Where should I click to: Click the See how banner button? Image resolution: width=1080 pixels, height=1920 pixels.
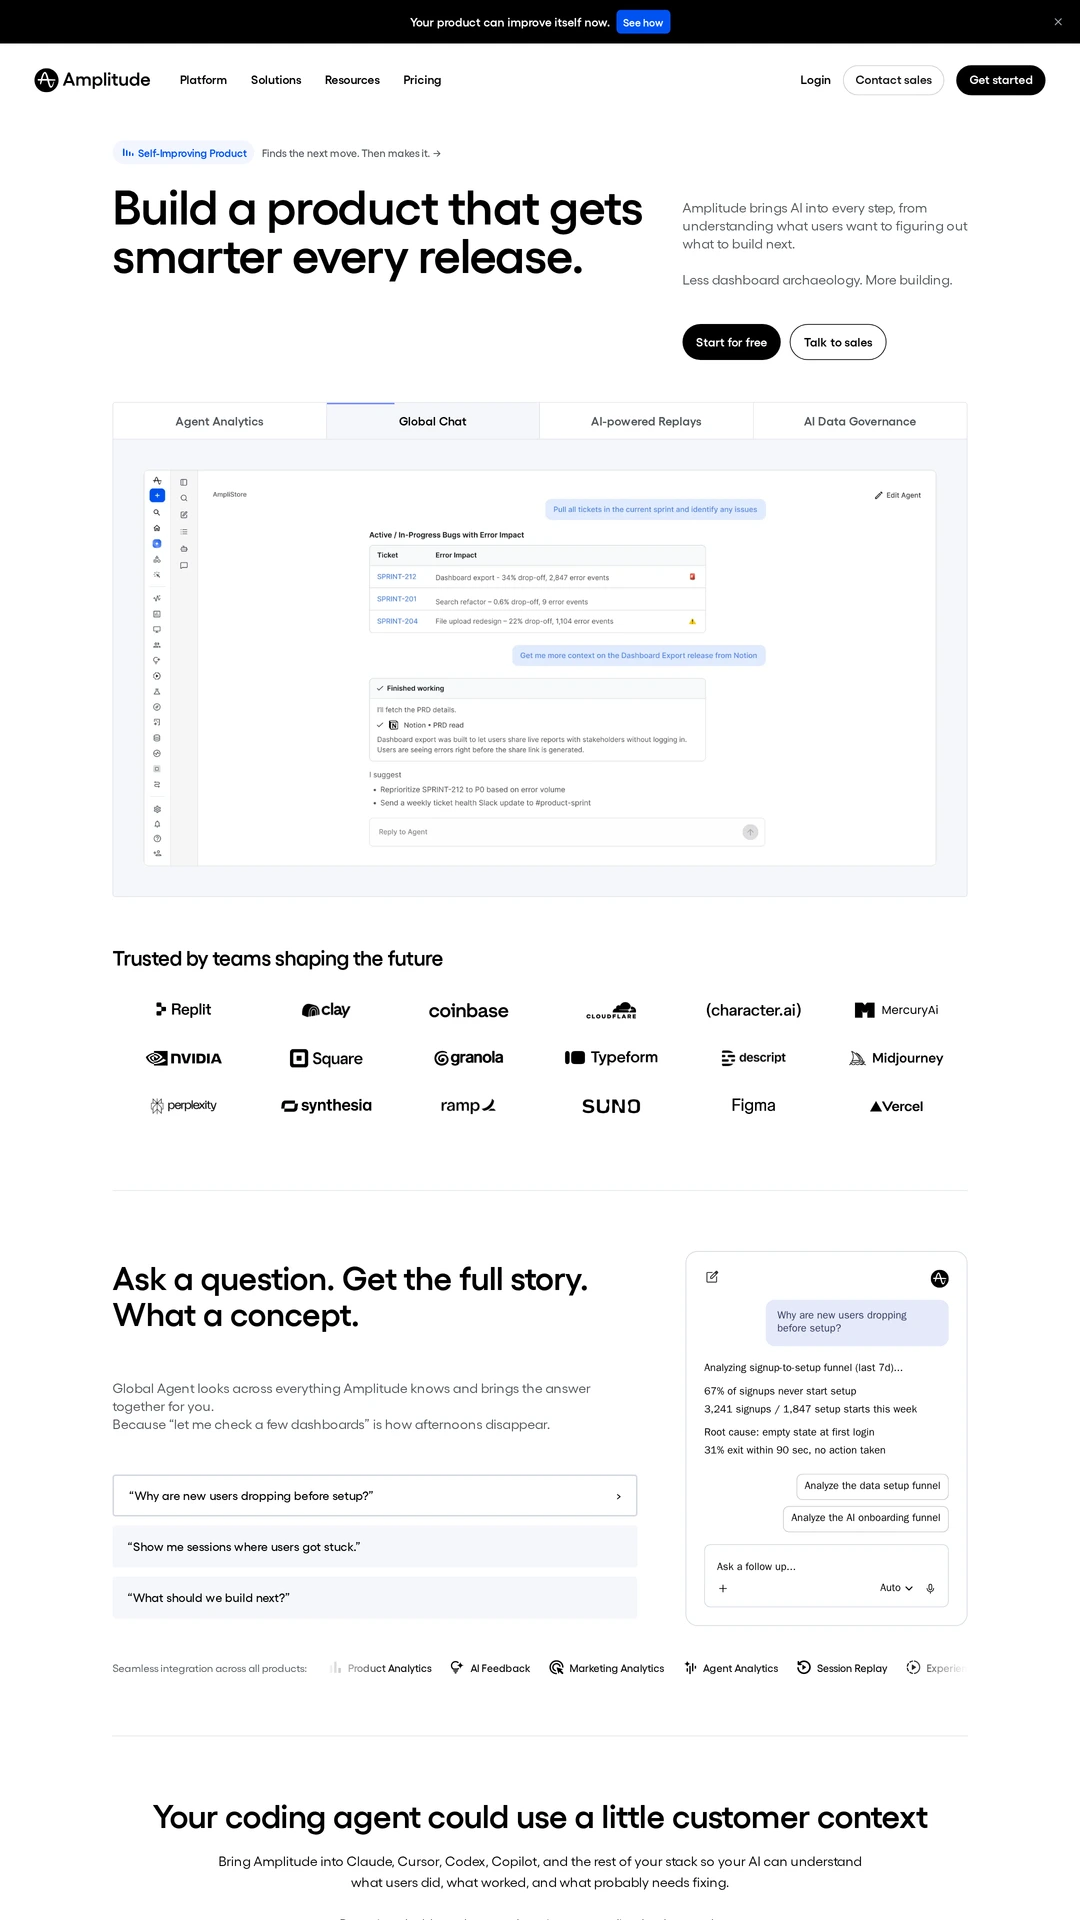(x=643, y=22)
